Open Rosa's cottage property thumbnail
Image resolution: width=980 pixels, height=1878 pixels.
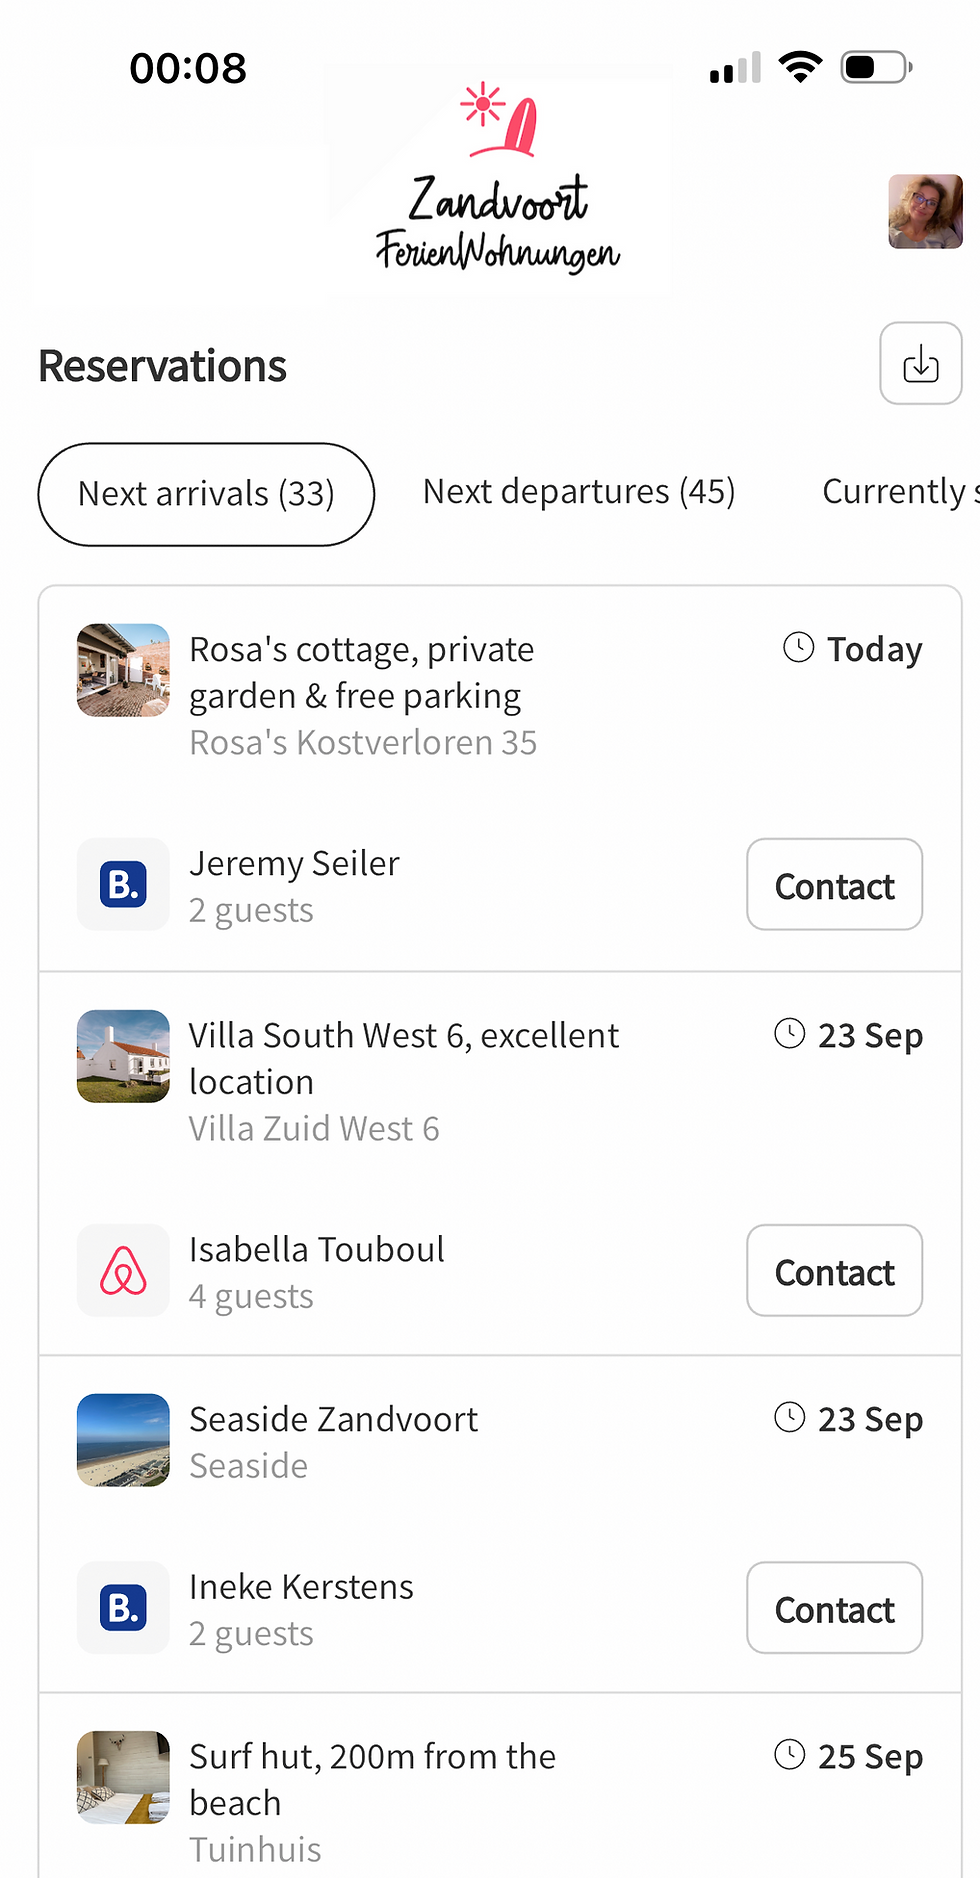click(123, 670)
